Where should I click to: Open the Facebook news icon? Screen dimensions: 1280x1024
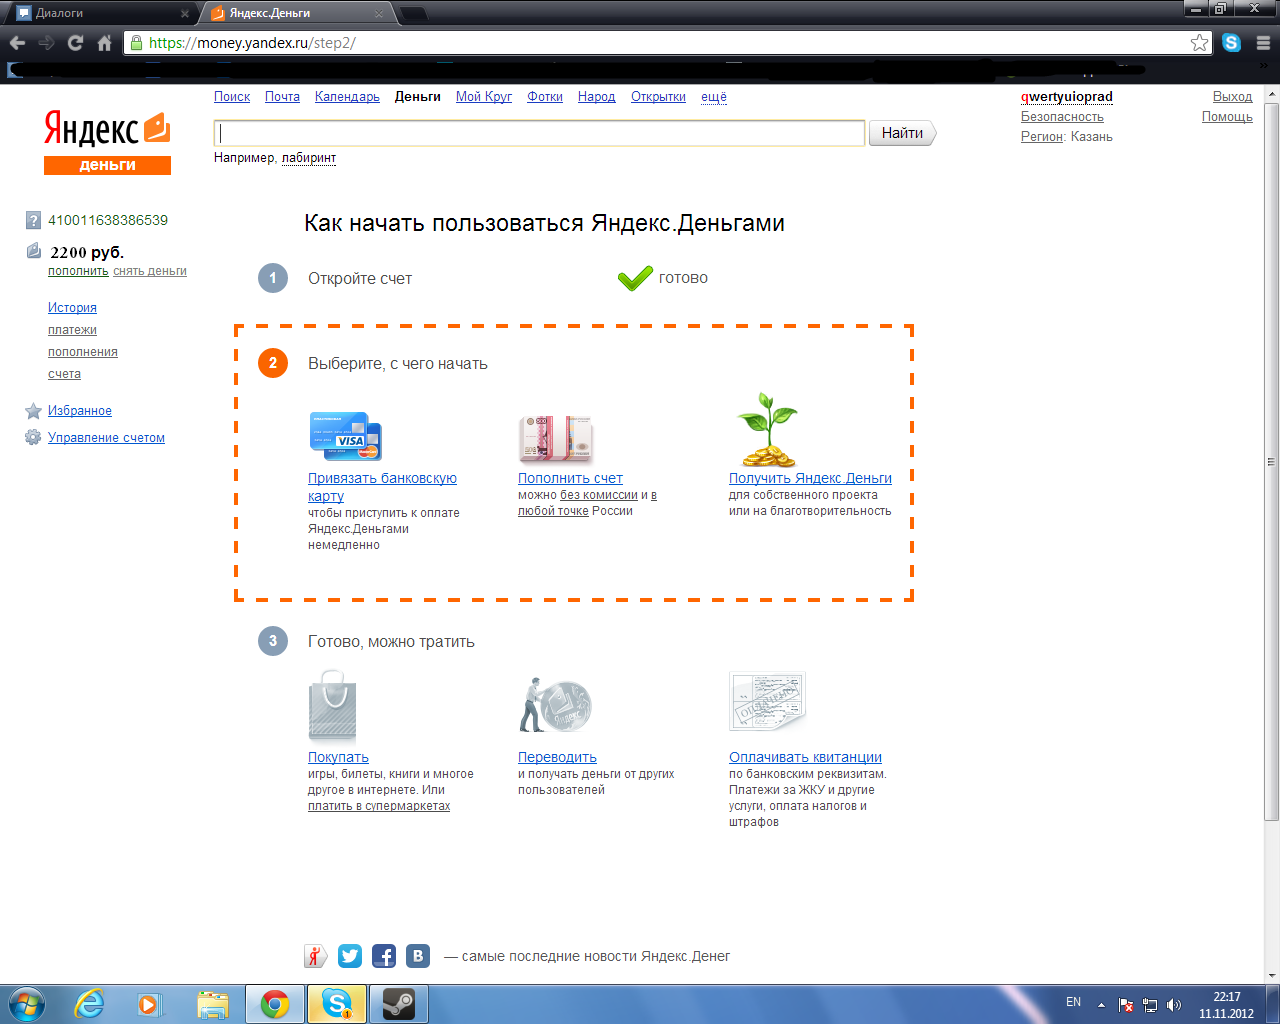point(384,956)
